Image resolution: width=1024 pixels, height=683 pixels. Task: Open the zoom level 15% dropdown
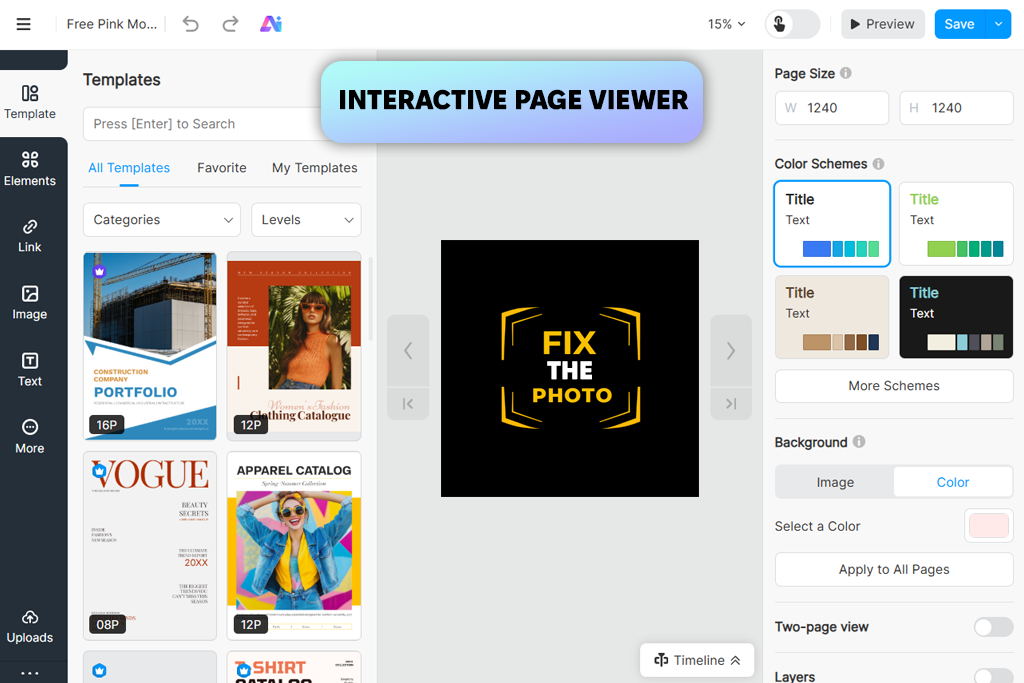[x=726, y=24]
